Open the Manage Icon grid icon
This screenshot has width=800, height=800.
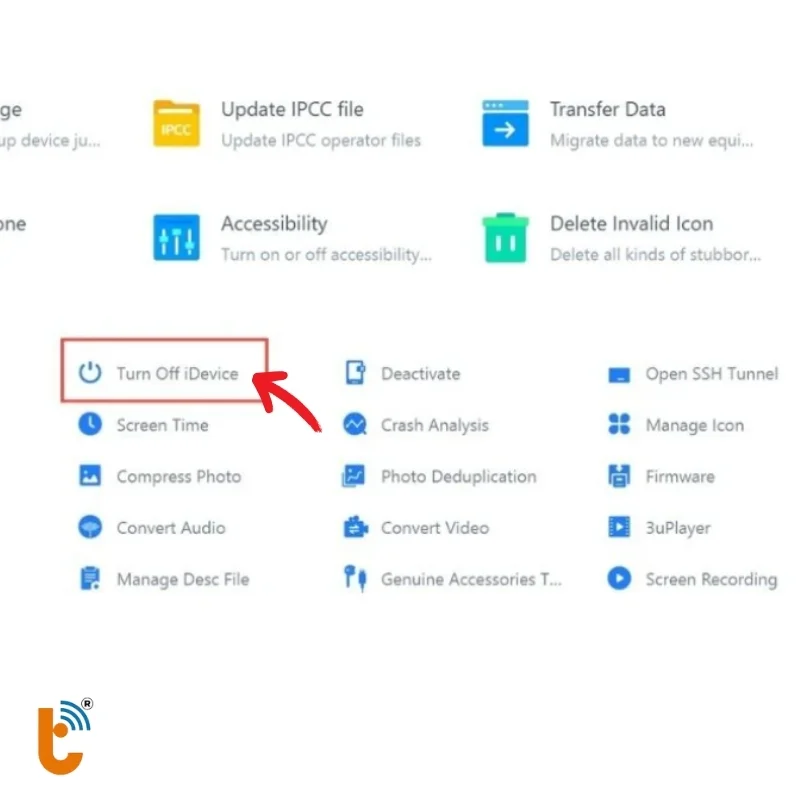[619, 425]
